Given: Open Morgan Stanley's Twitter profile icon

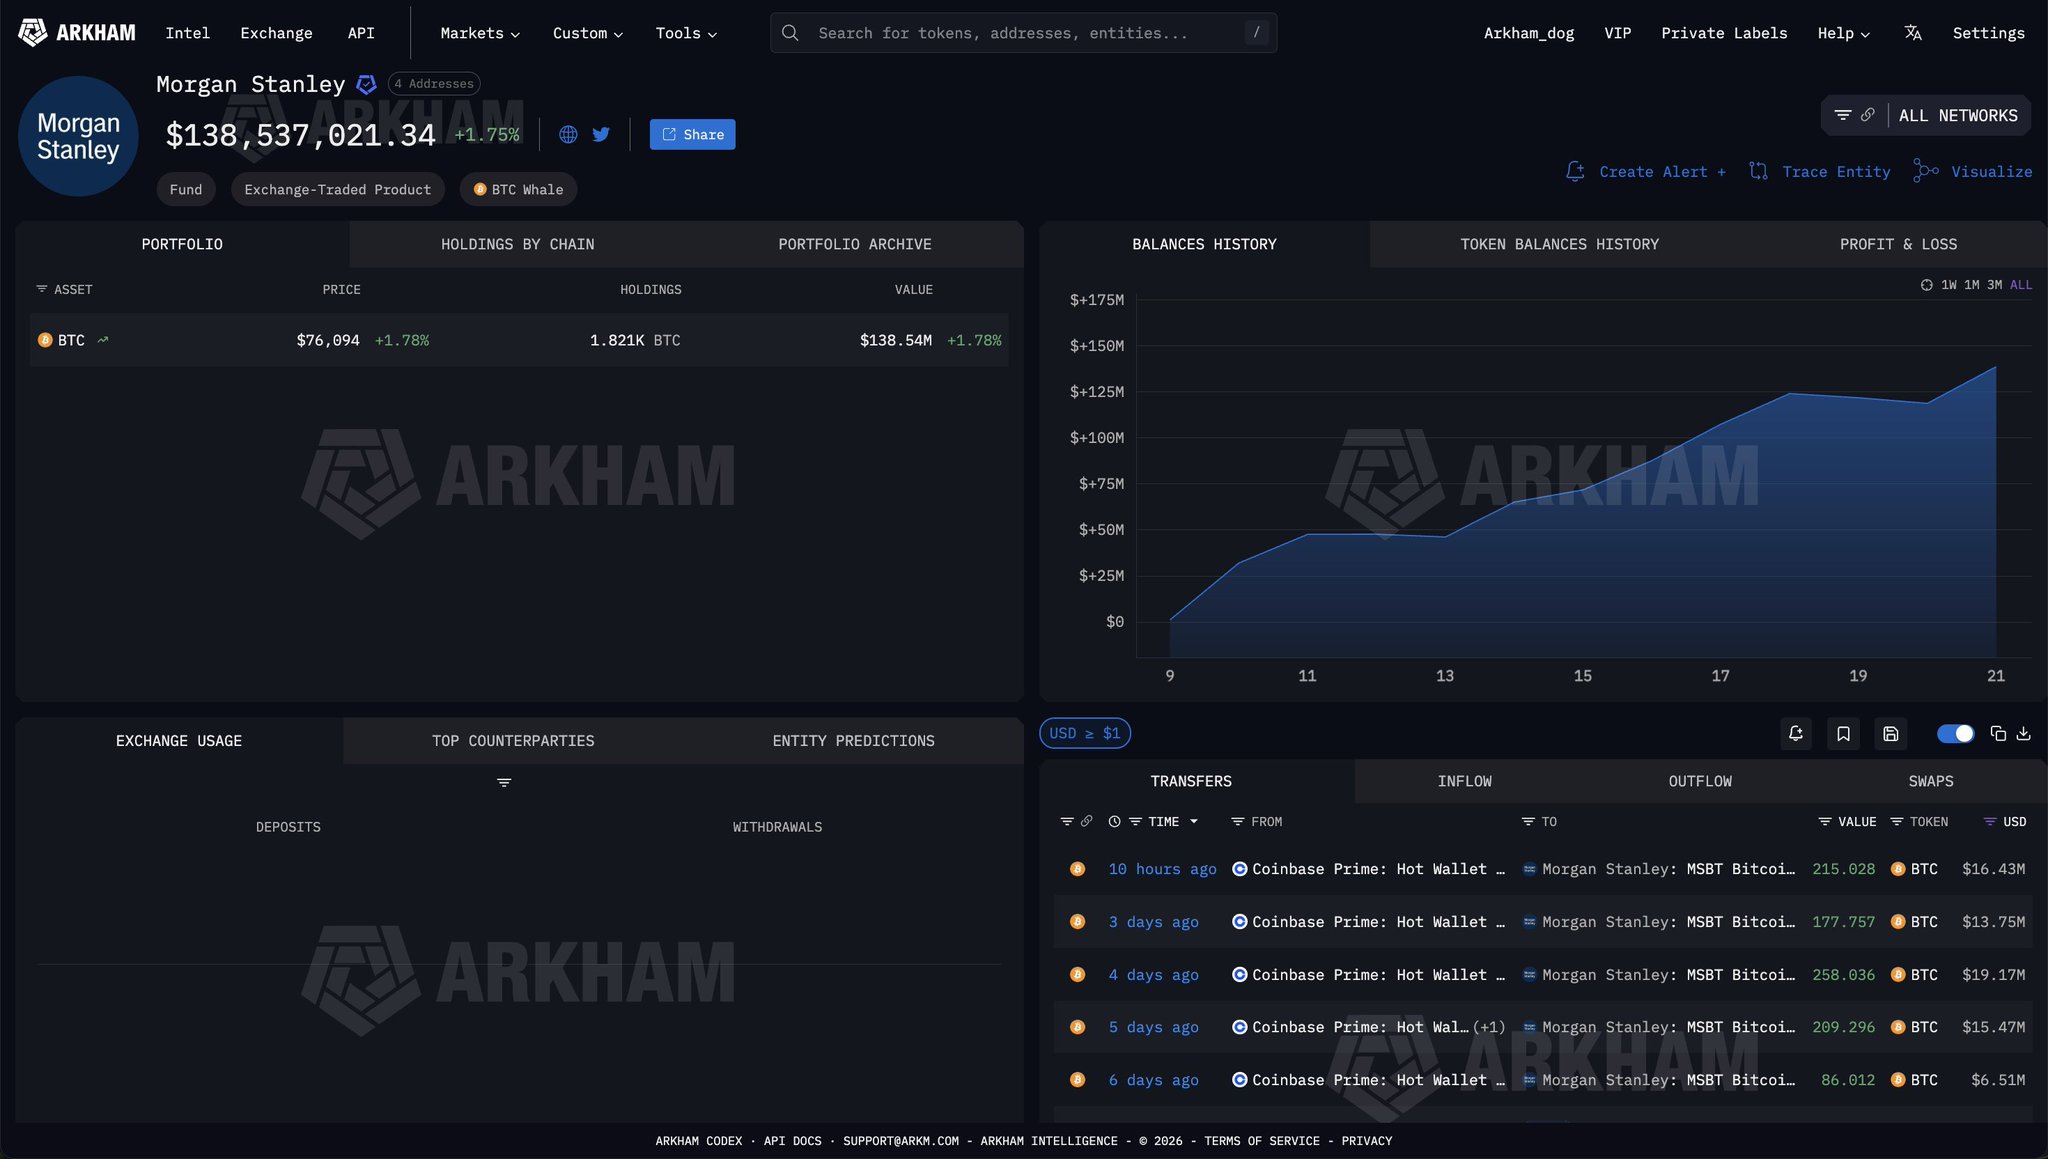Looking at the screenshot, I should click(601, 134).
